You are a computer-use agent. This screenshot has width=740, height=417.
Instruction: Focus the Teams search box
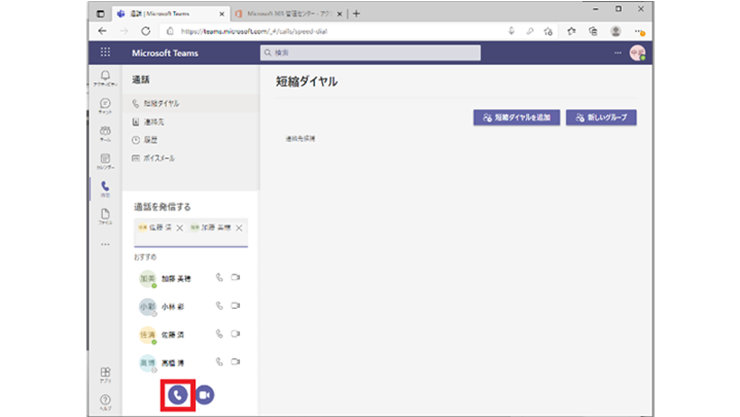point(370,53)
